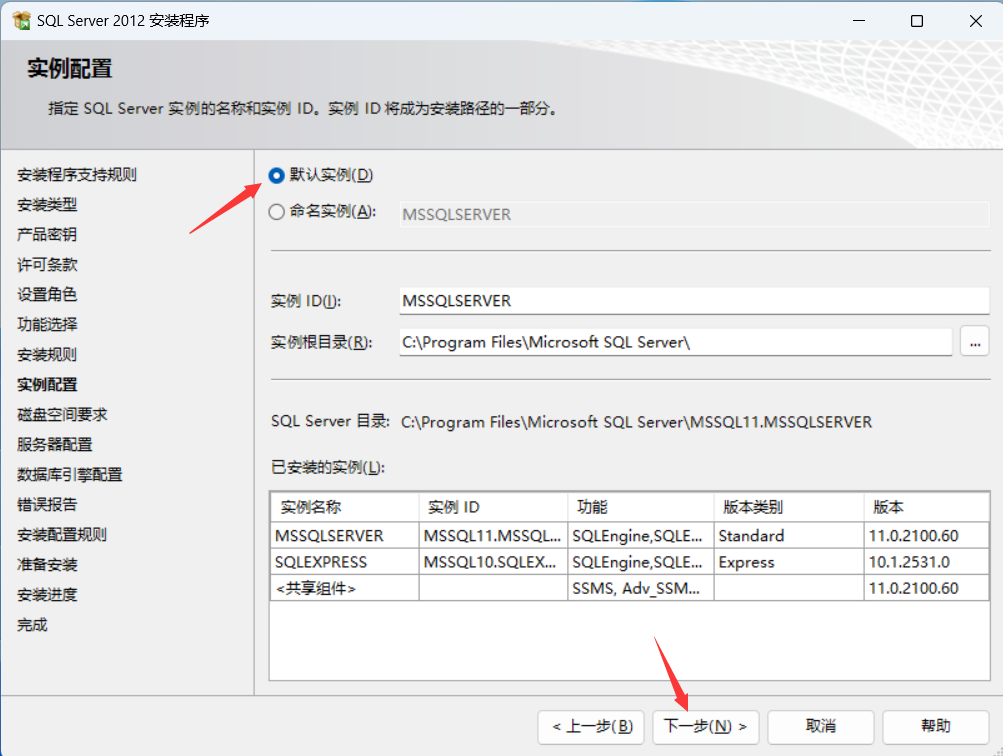
Task: Select the 默认实例(D) radio button
Action: (276, 175)
